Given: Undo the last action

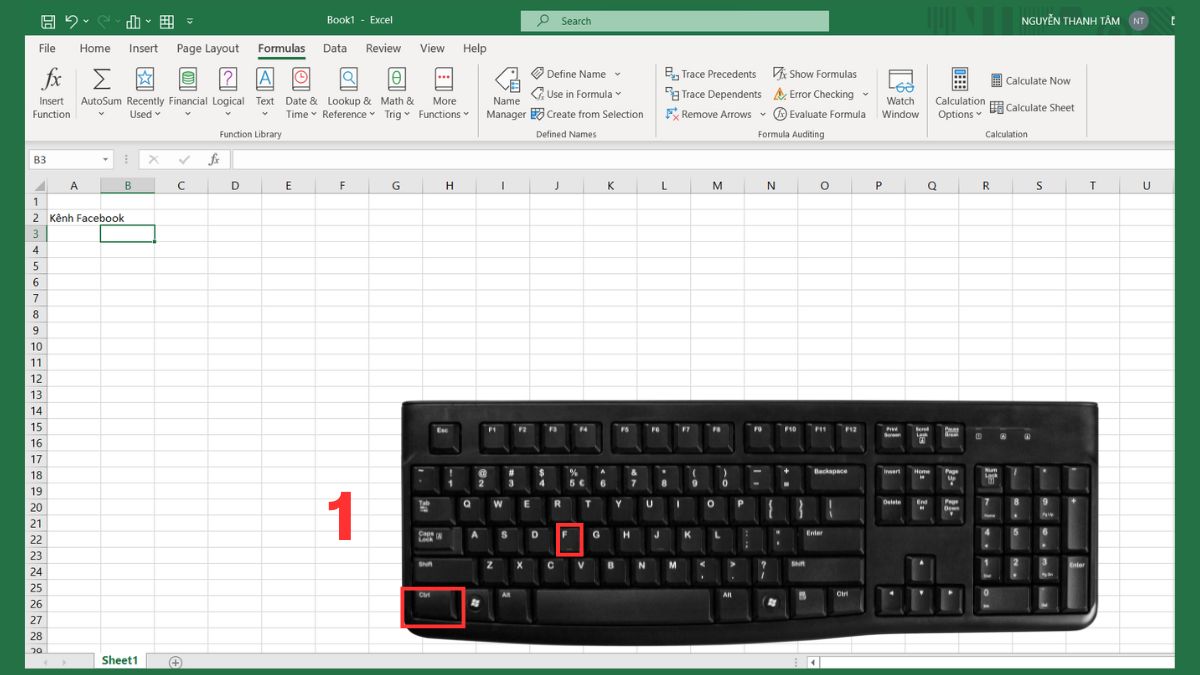Looking at the screenshot, I should pyautogui.click(x=71, y=20).
